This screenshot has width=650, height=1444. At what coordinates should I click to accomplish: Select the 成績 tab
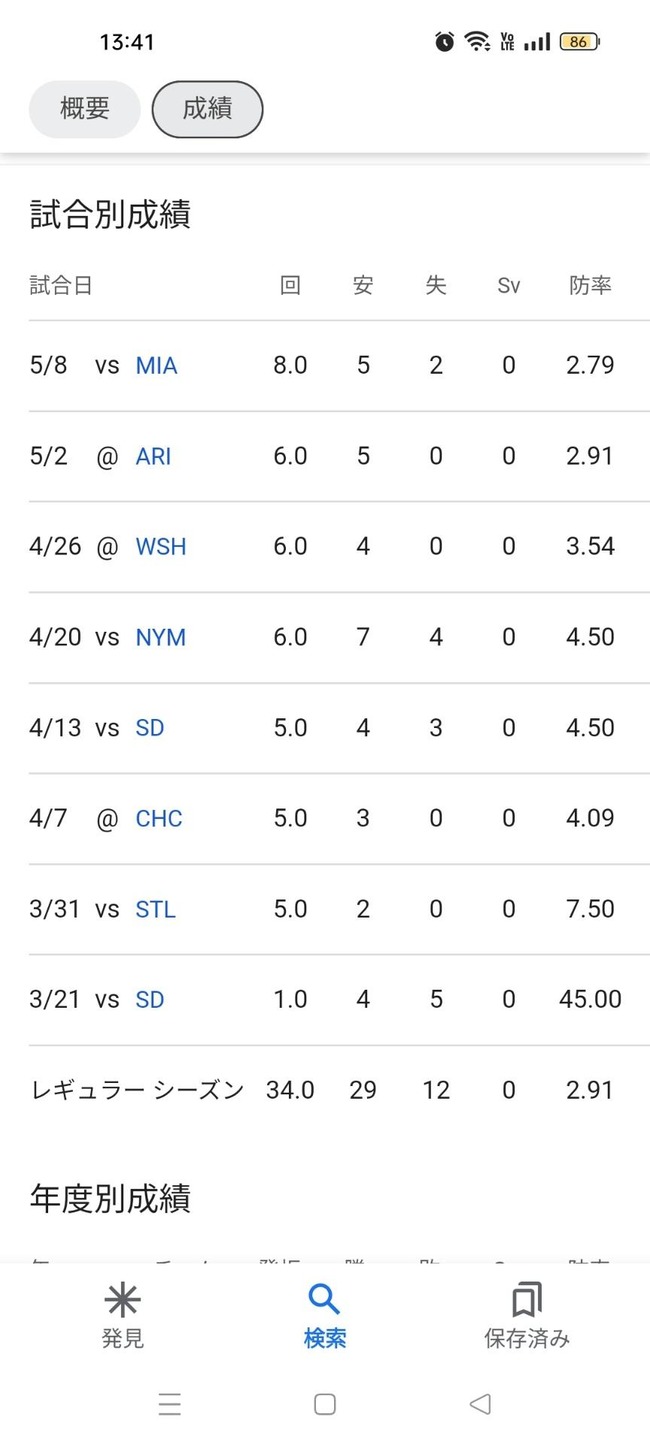(207, 109)
